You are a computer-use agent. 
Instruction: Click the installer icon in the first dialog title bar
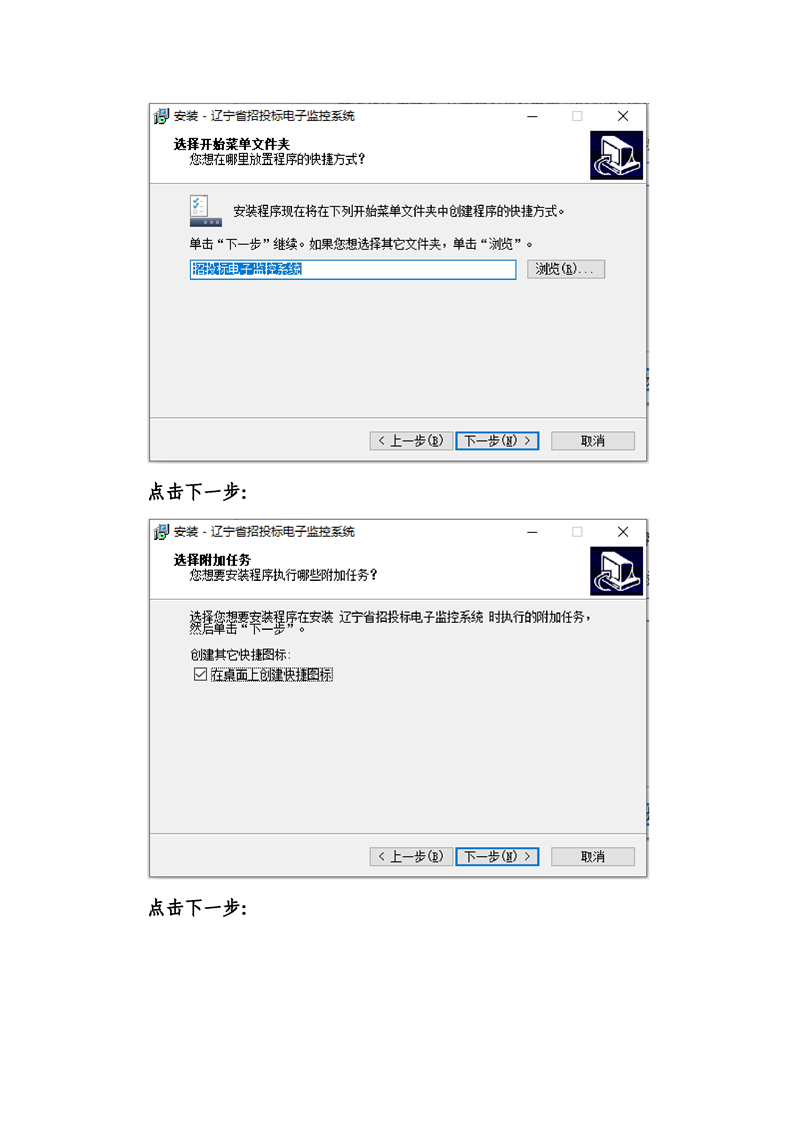point(161,116)
